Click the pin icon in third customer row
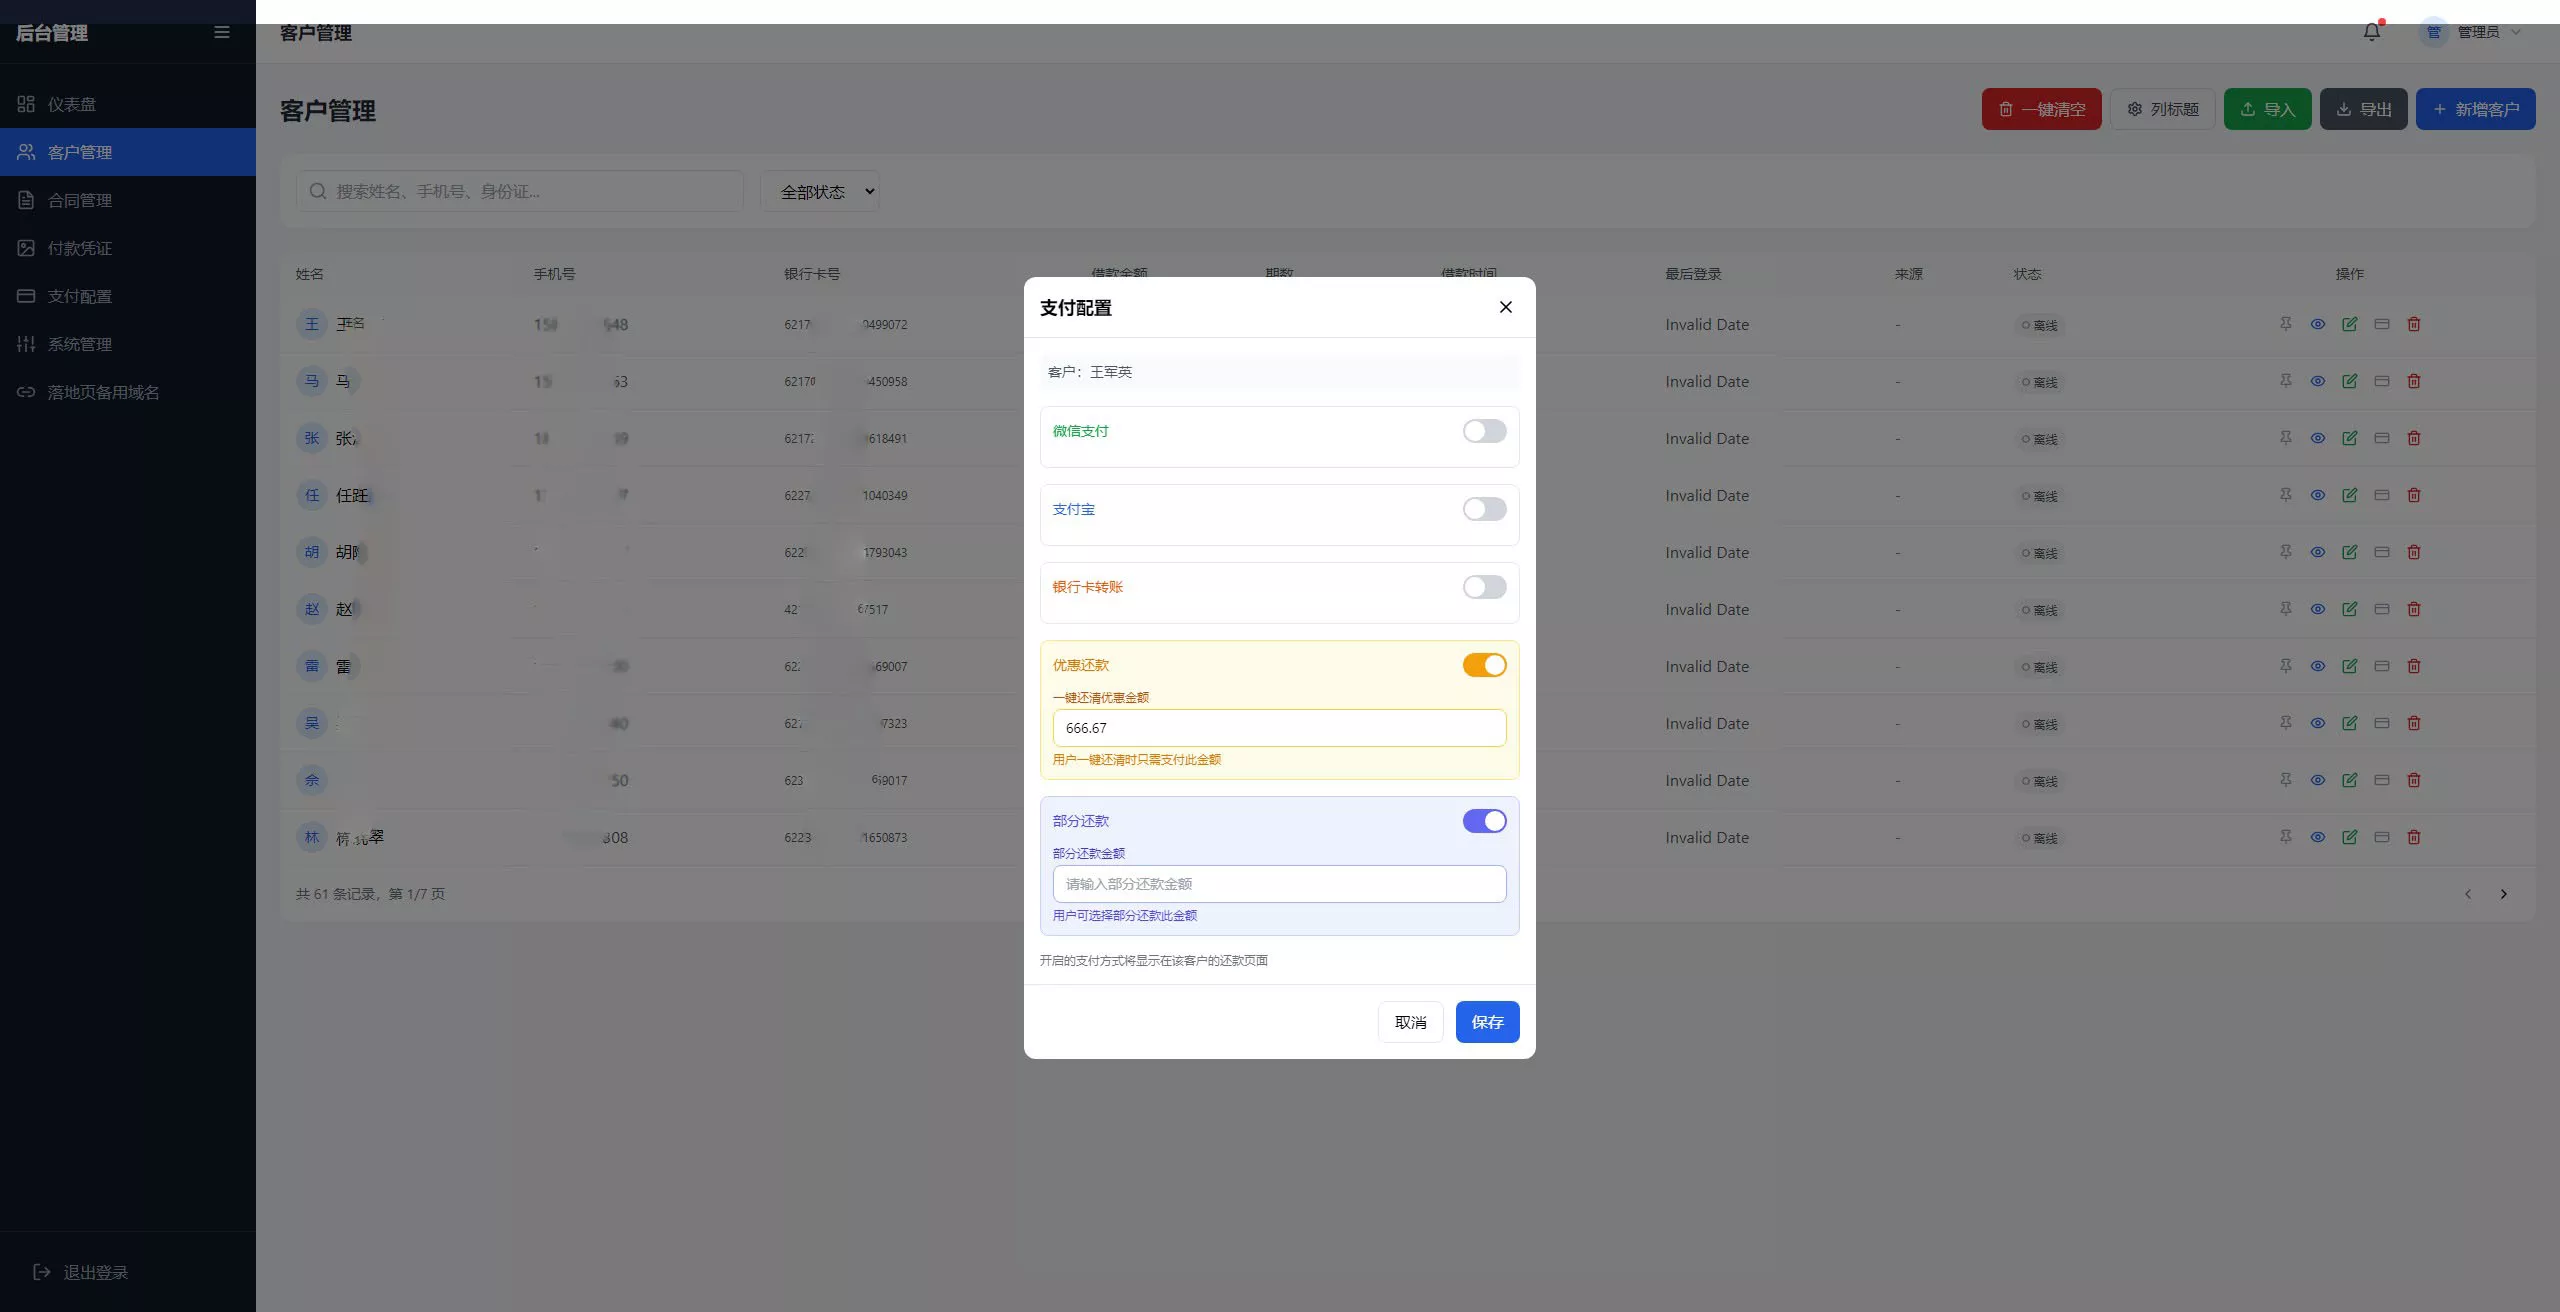The width and height of the screenshot is (2560, 1312). tap(2285, 438)
